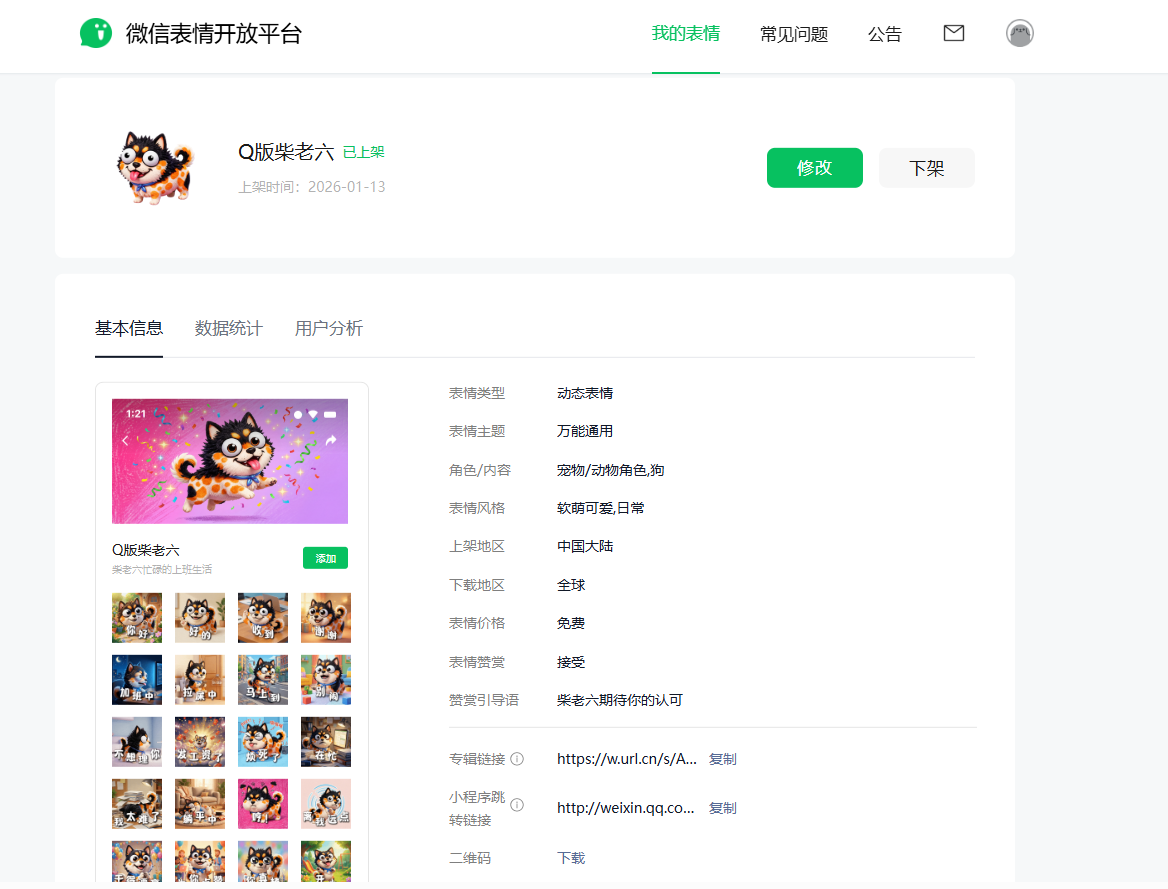1168x889 pixels.
Task: Click the 已上架 status label
Action: coord(364,152)
